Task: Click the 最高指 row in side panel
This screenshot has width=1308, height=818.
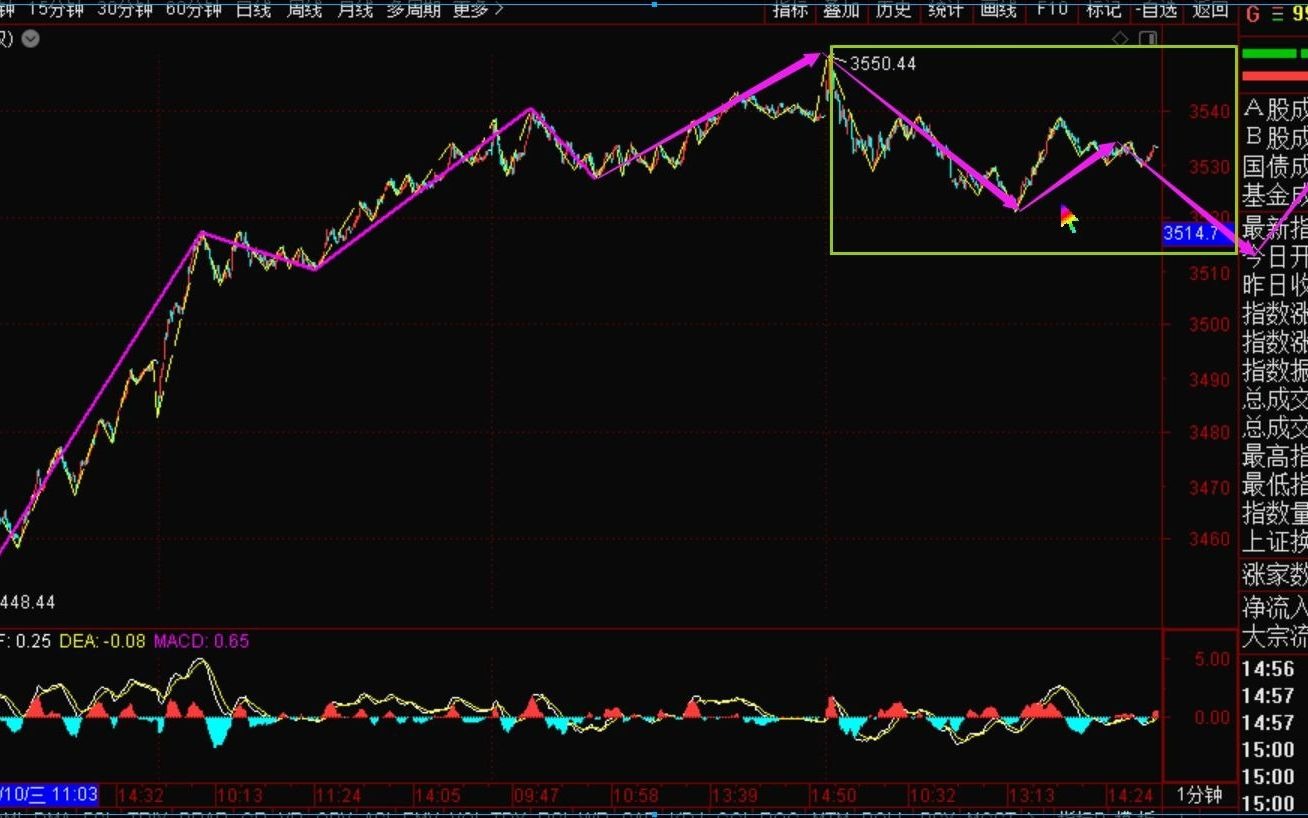Action: point(1274,458)
